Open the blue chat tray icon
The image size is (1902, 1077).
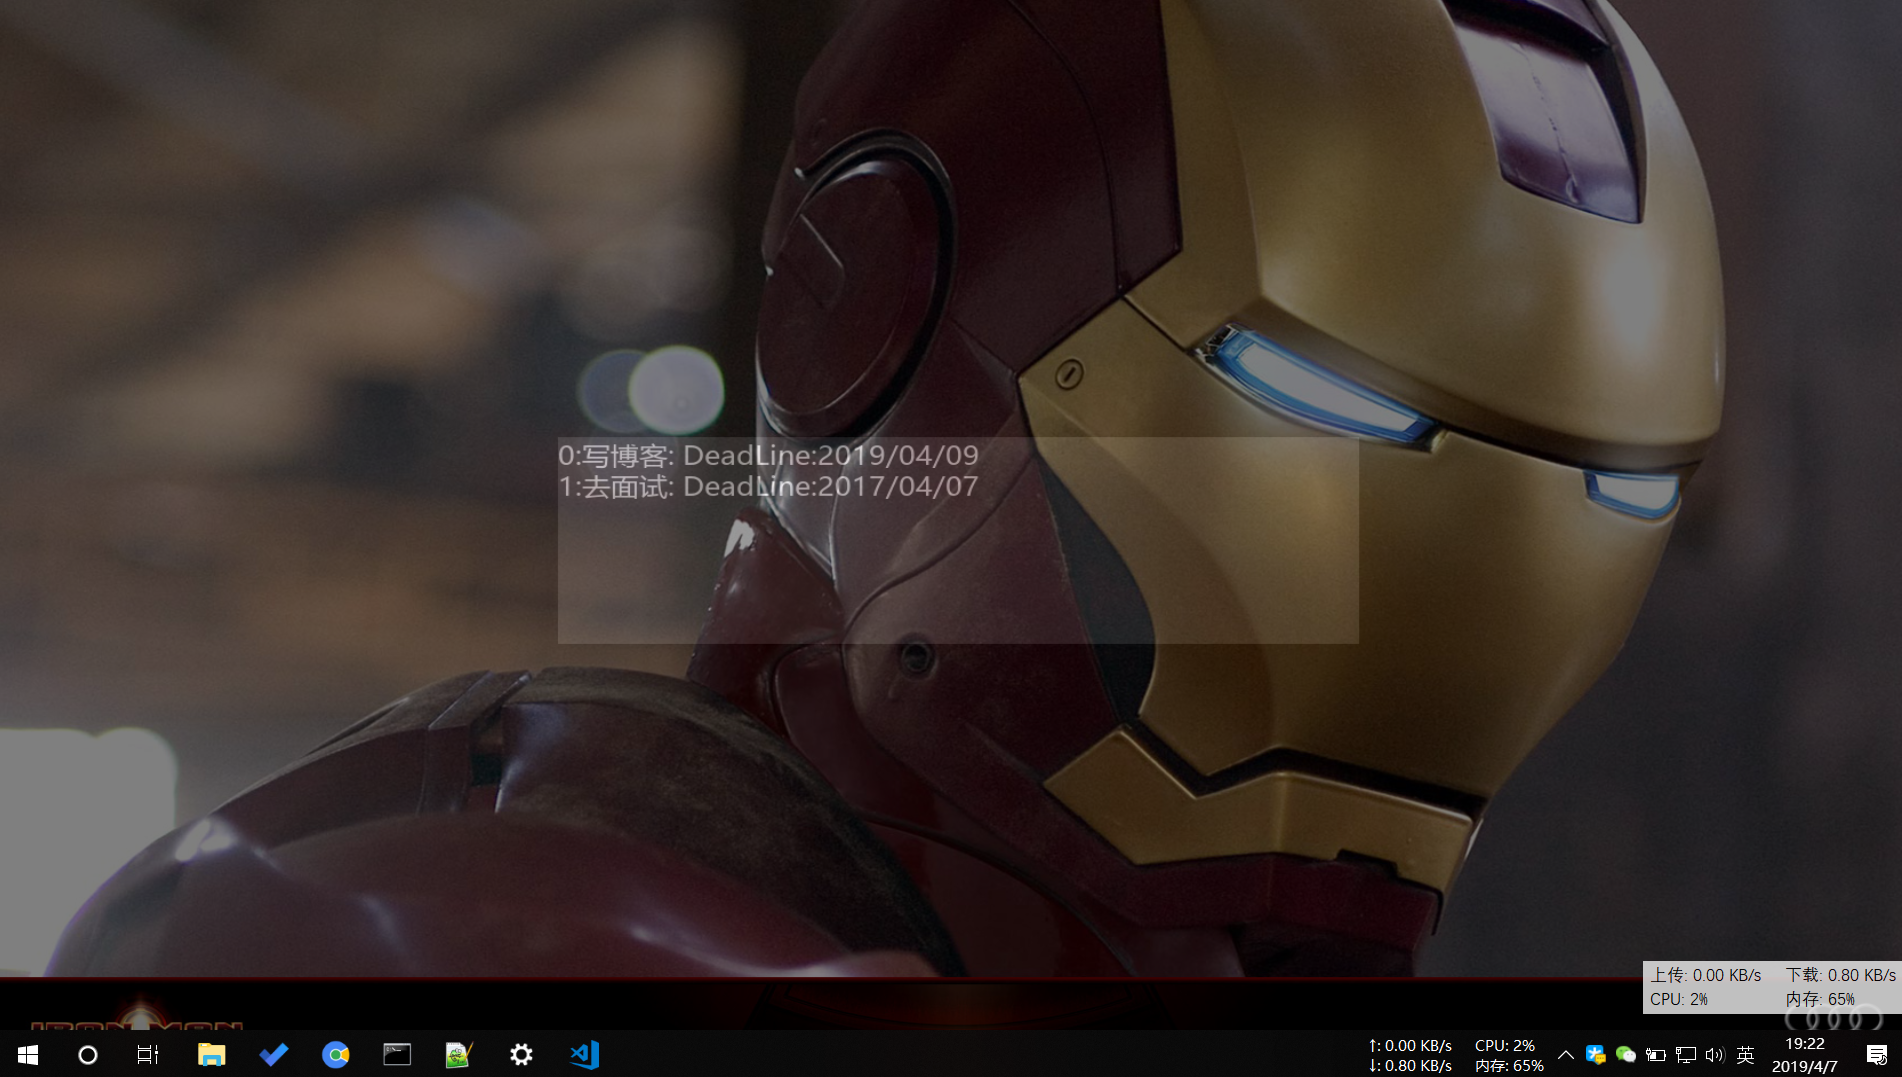coord(1596,1054)
